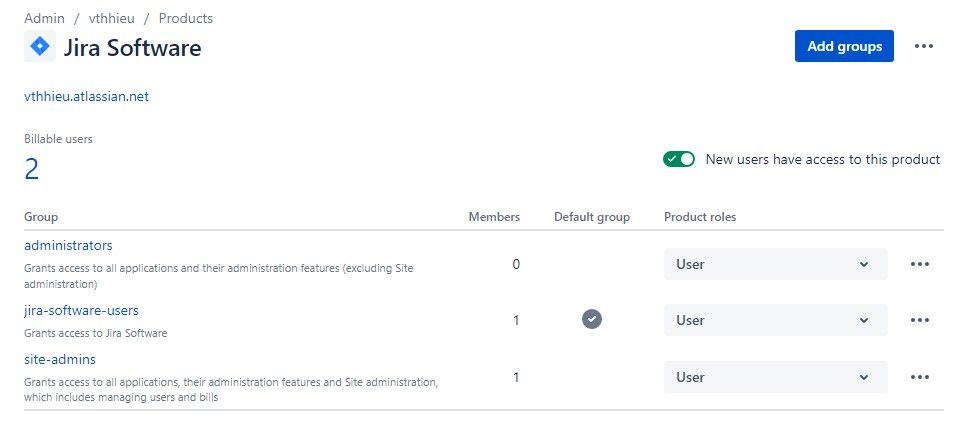The height and width of the screenshot is (423, 964).
Task: Expand the product role dropdown for site-admins
Action: pyautogui.click(x=775, y=377)
